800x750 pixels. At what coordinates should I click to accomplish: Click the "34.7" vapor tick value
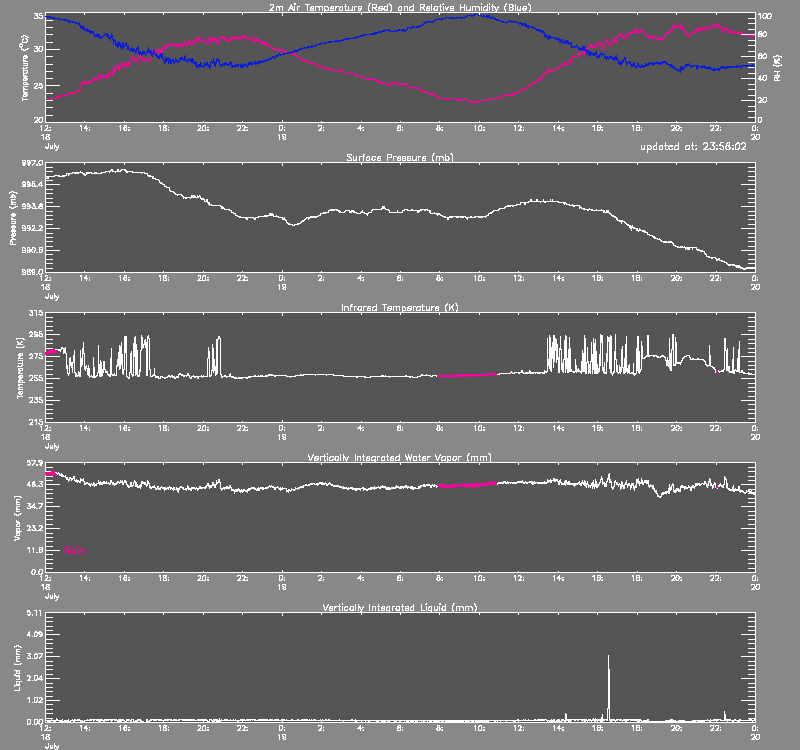[x=35, y=506]
